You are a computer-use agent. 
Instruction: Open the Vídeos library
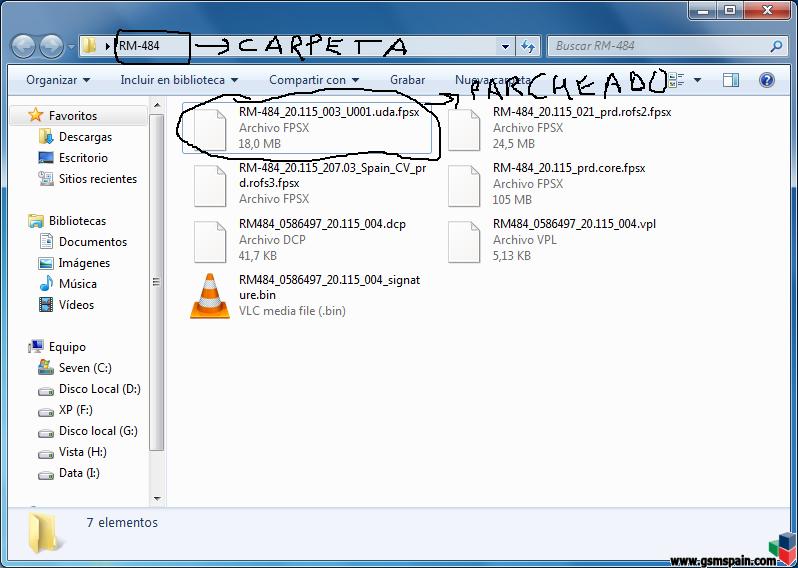coord(76,304)
